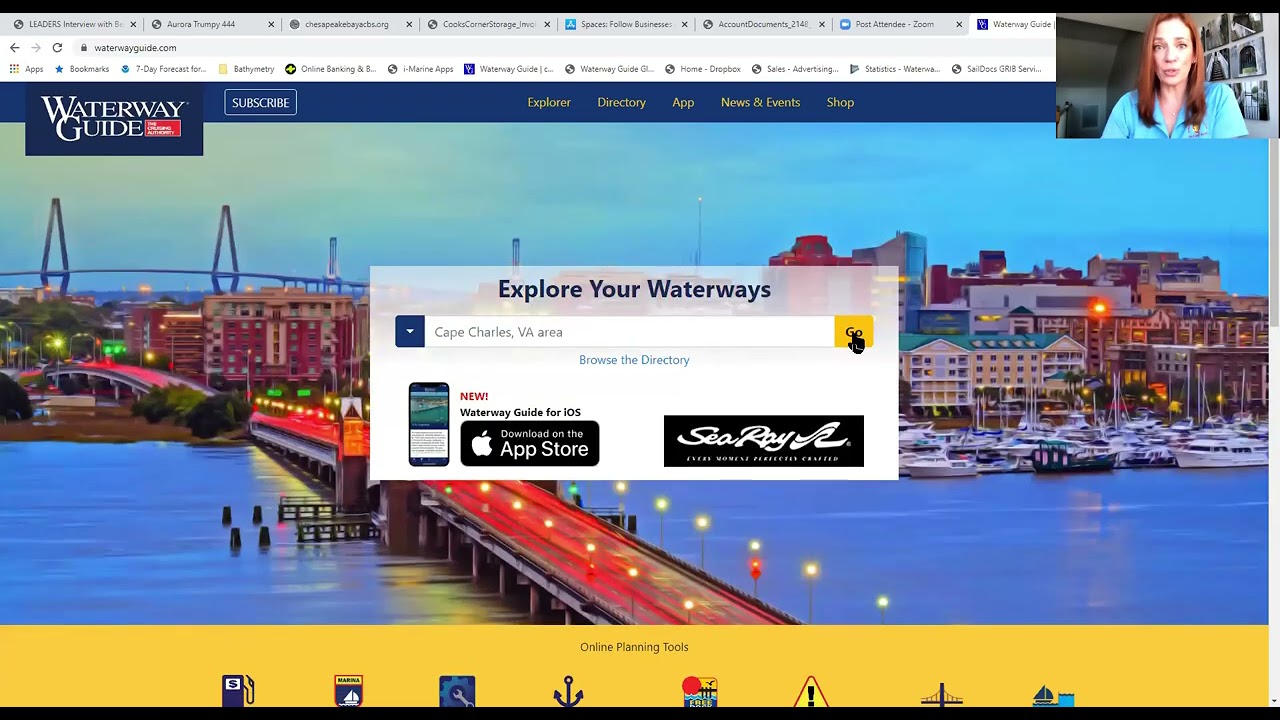Click the browser forward arrow
The height and width of the screenshot is (720, 1280).
(x=36, y=48)
